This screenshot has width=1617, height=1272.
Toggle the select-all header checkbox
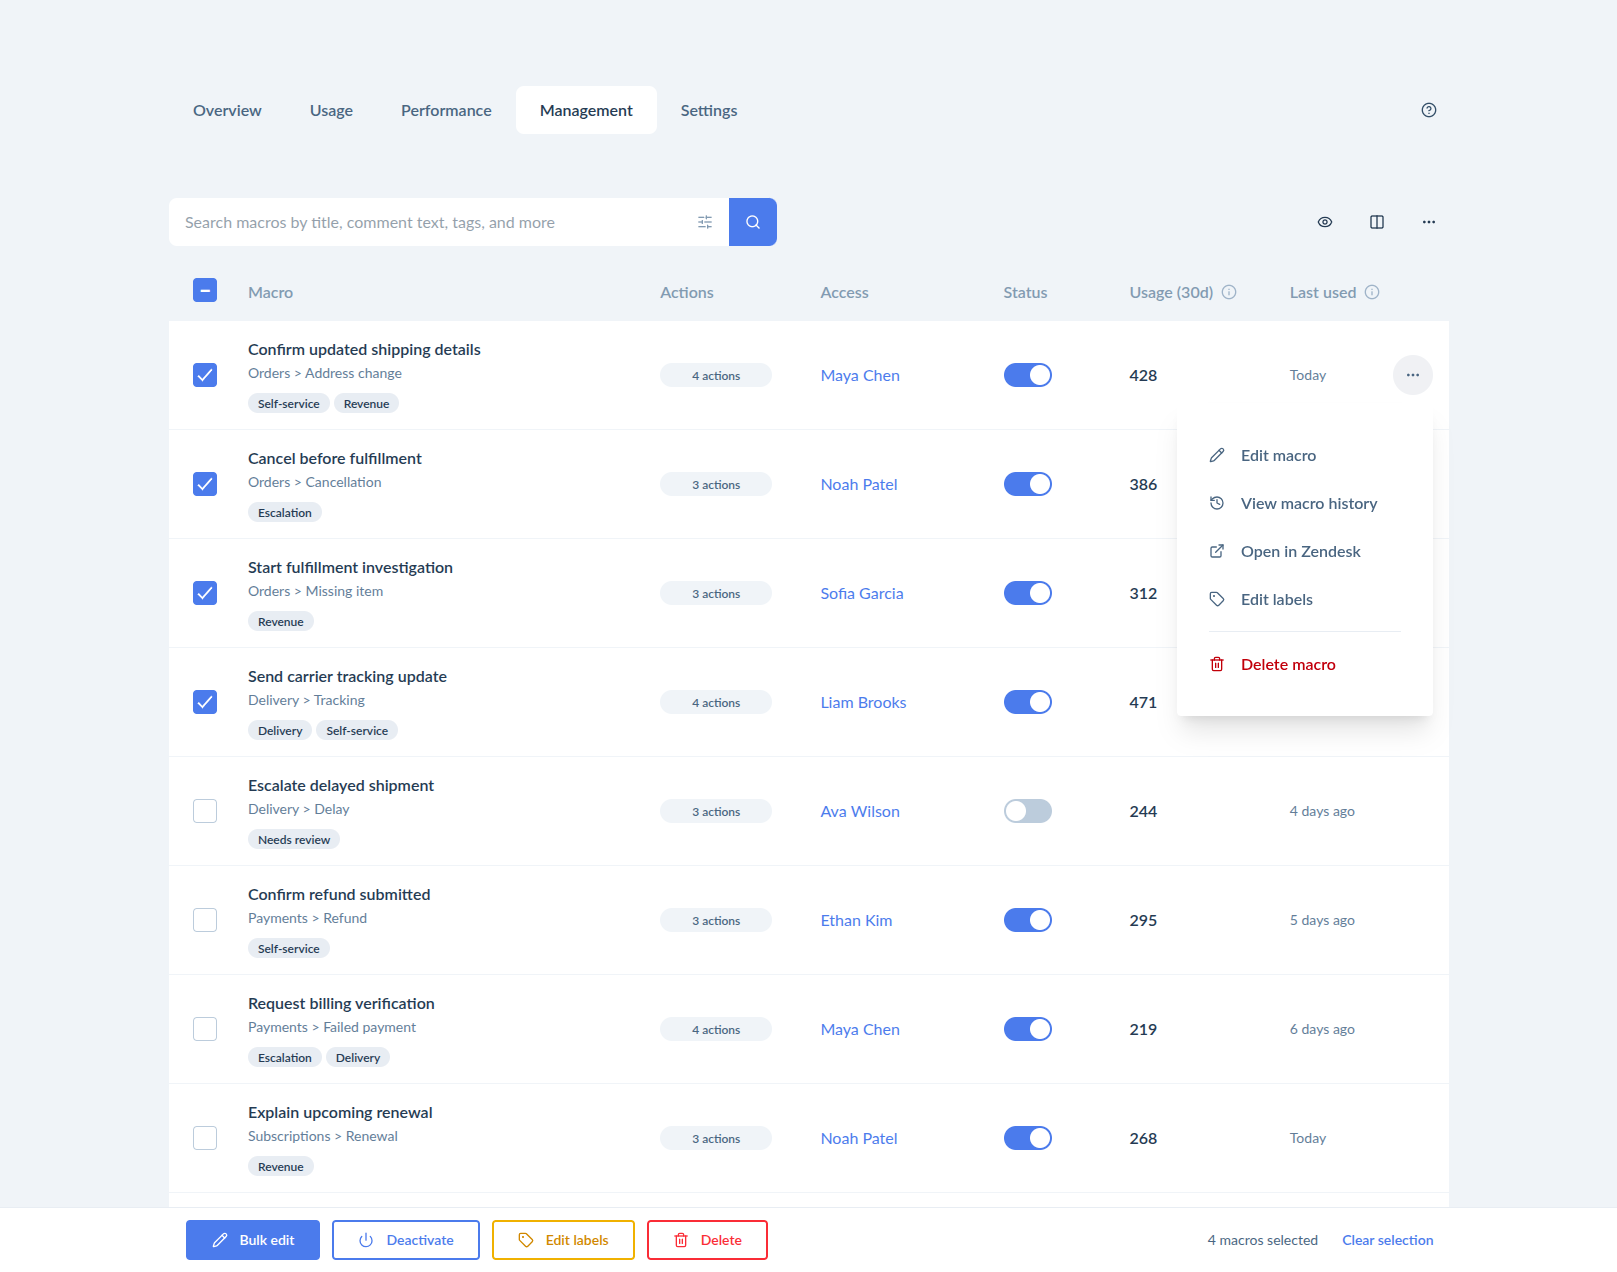[205, 290]
